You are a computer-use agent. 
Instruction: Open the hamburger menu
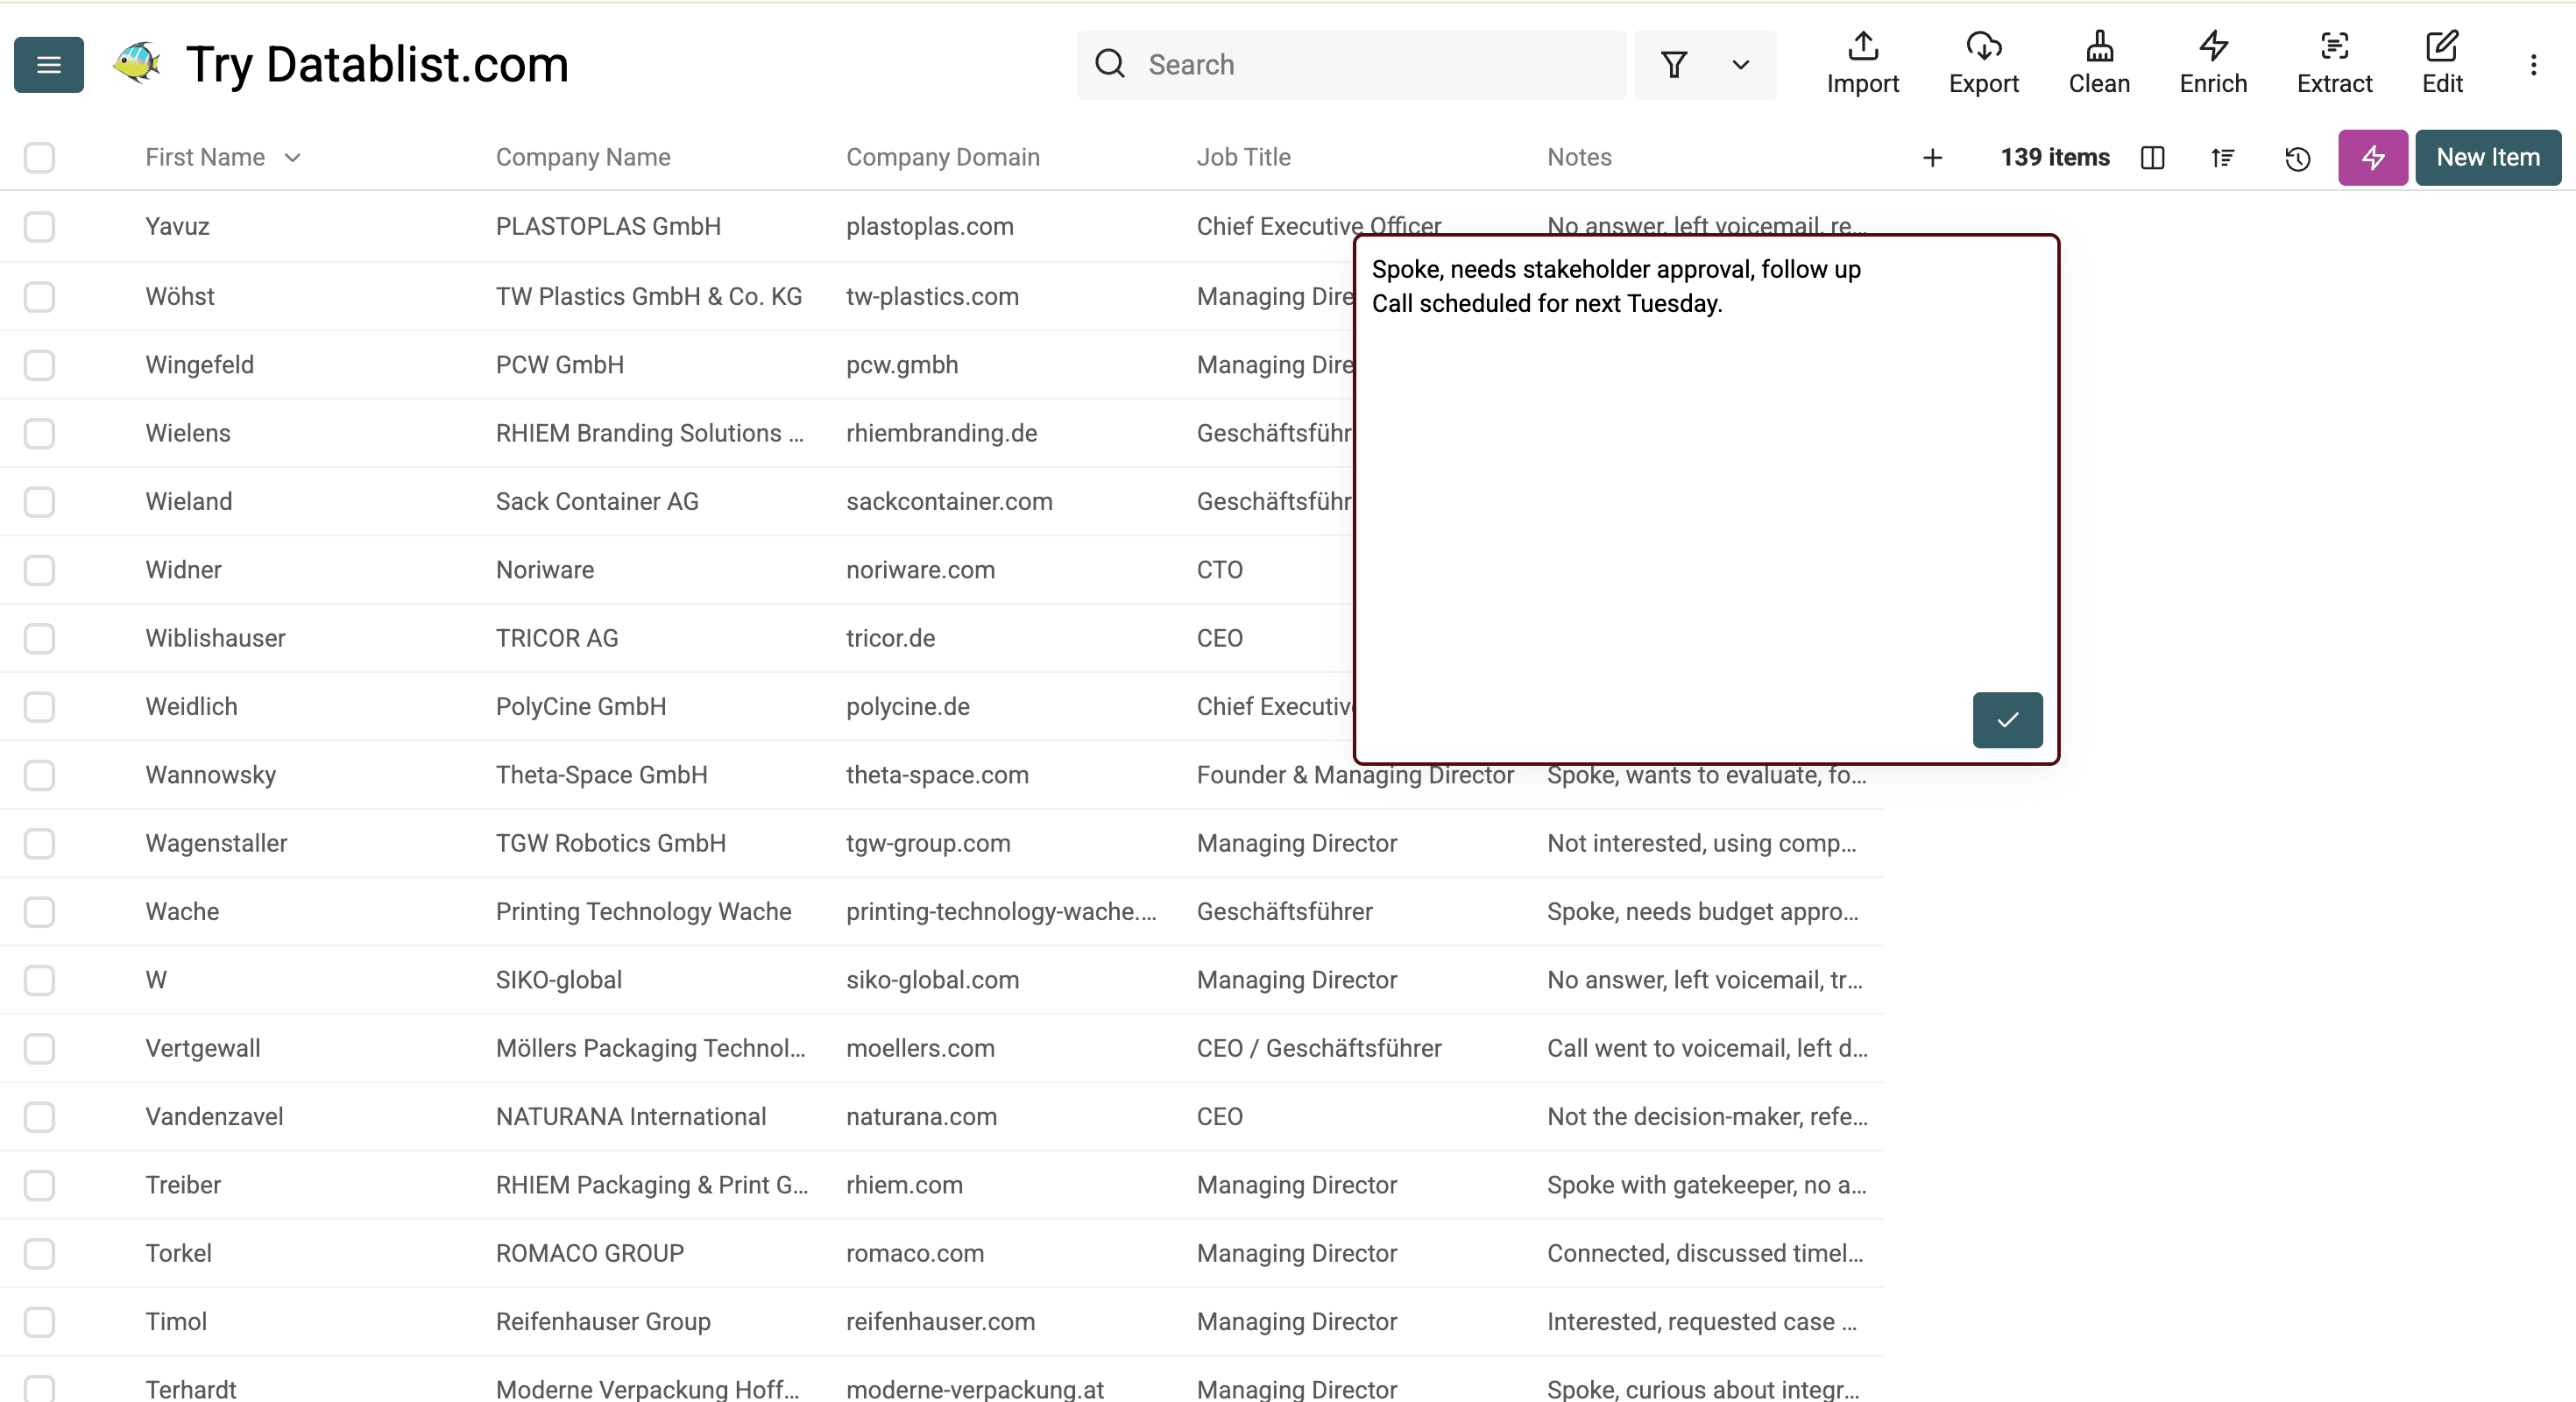(48, 64)
